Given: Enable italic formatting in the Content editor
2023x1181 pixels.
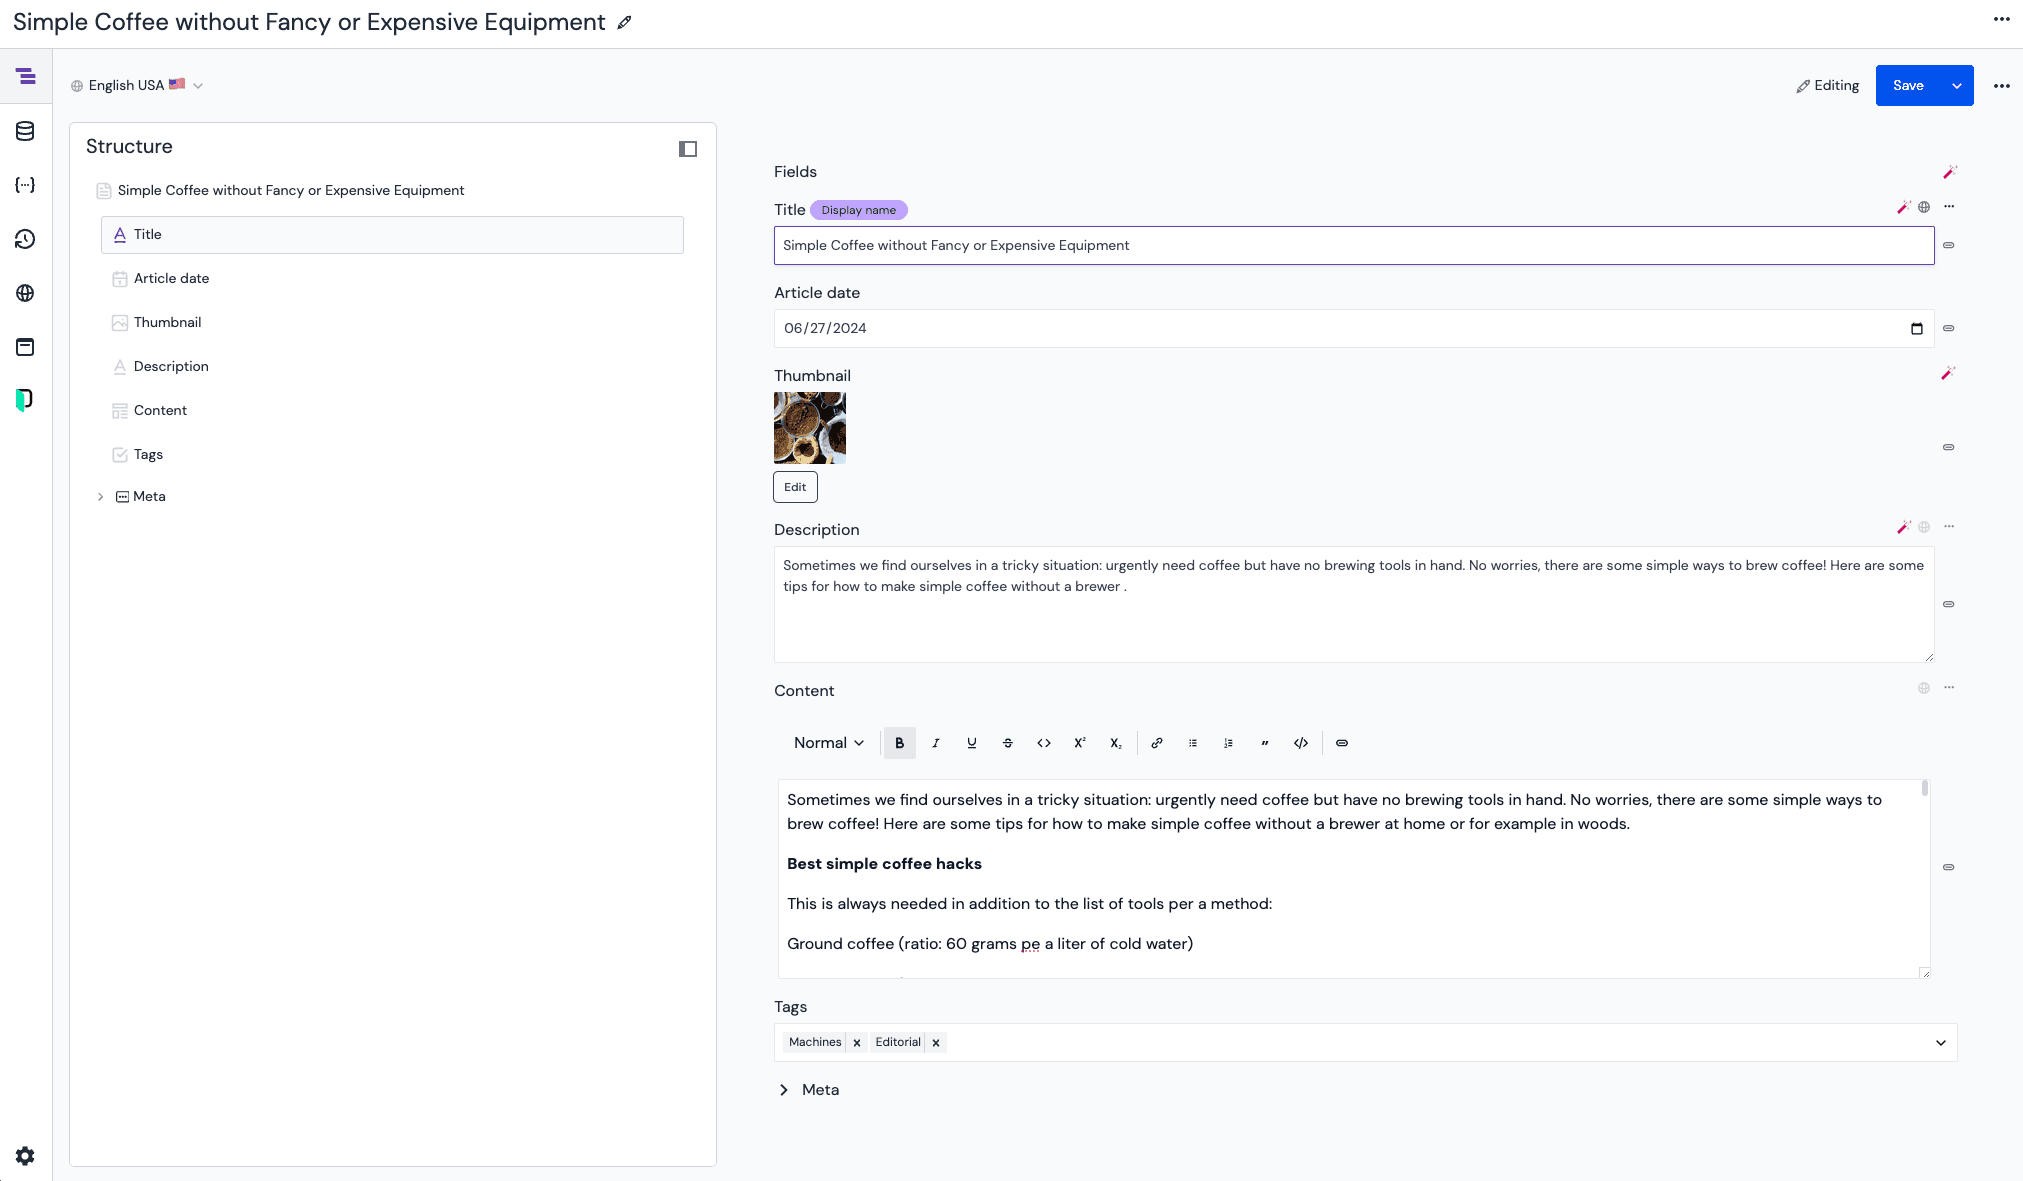Looking at the screenshot, I should 935,743.
